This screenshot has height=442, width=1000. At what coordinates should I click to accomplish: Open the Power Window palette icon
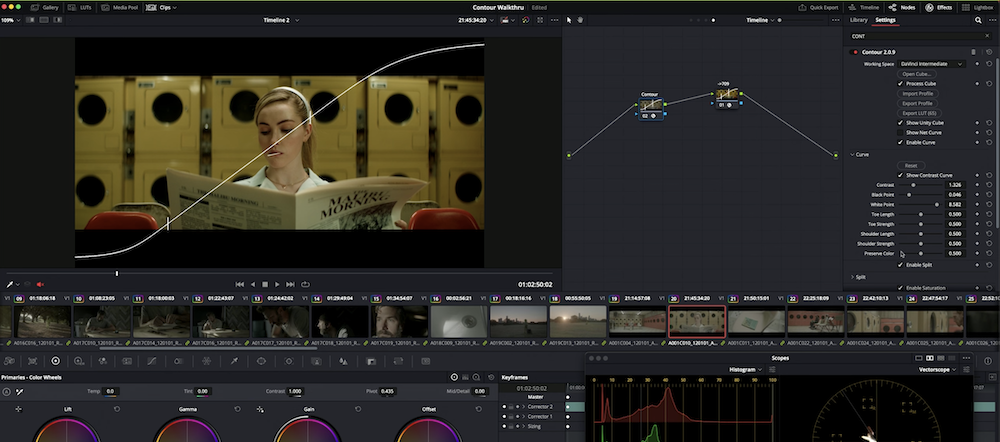[261, 361]
